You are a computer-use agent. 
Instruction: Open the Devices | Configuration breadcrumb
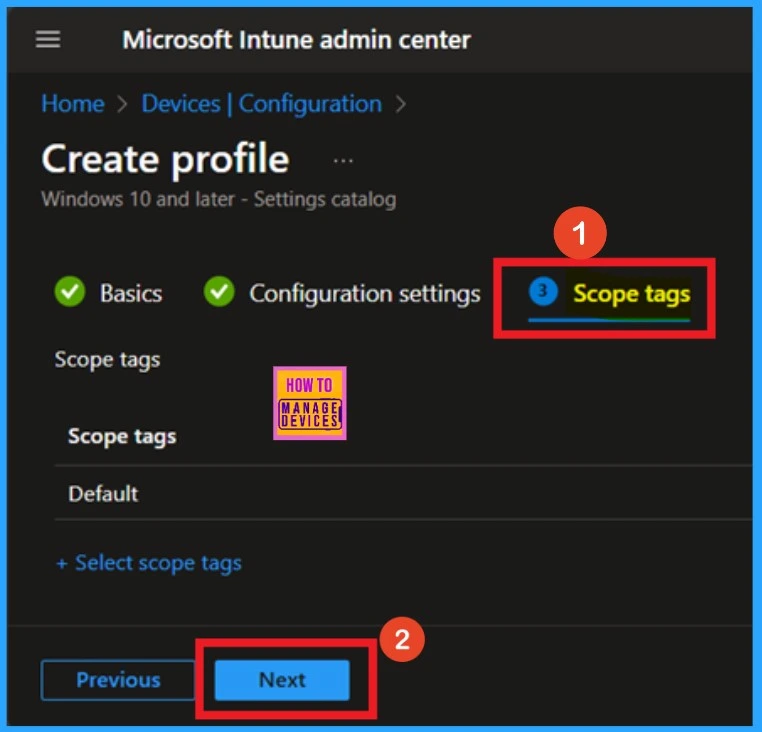[261, 104]
